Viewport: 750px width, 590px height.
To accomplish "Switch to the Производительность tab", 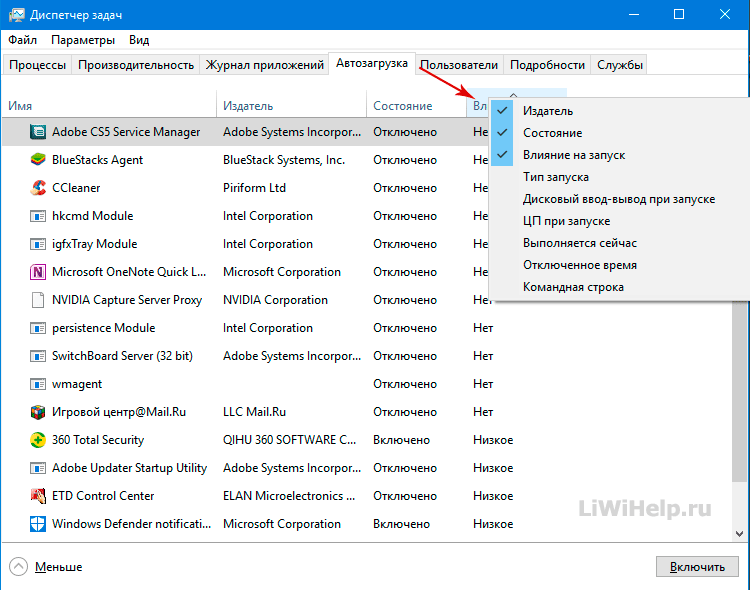I will click(136, 65).
